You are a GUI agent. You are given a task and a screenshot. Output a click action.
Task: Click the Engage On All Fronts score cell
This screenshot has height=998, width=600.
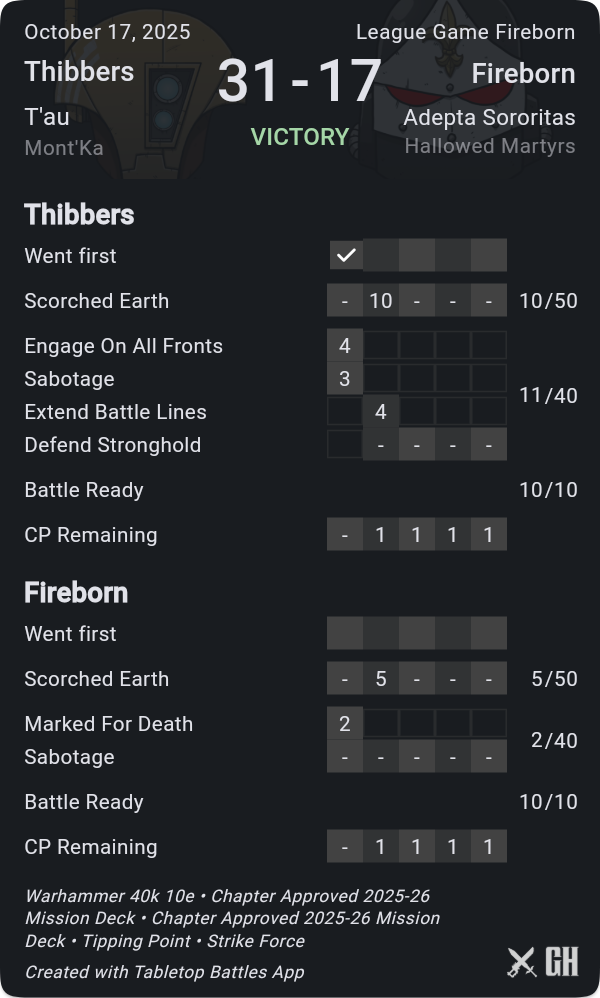[x=345, y=345]
